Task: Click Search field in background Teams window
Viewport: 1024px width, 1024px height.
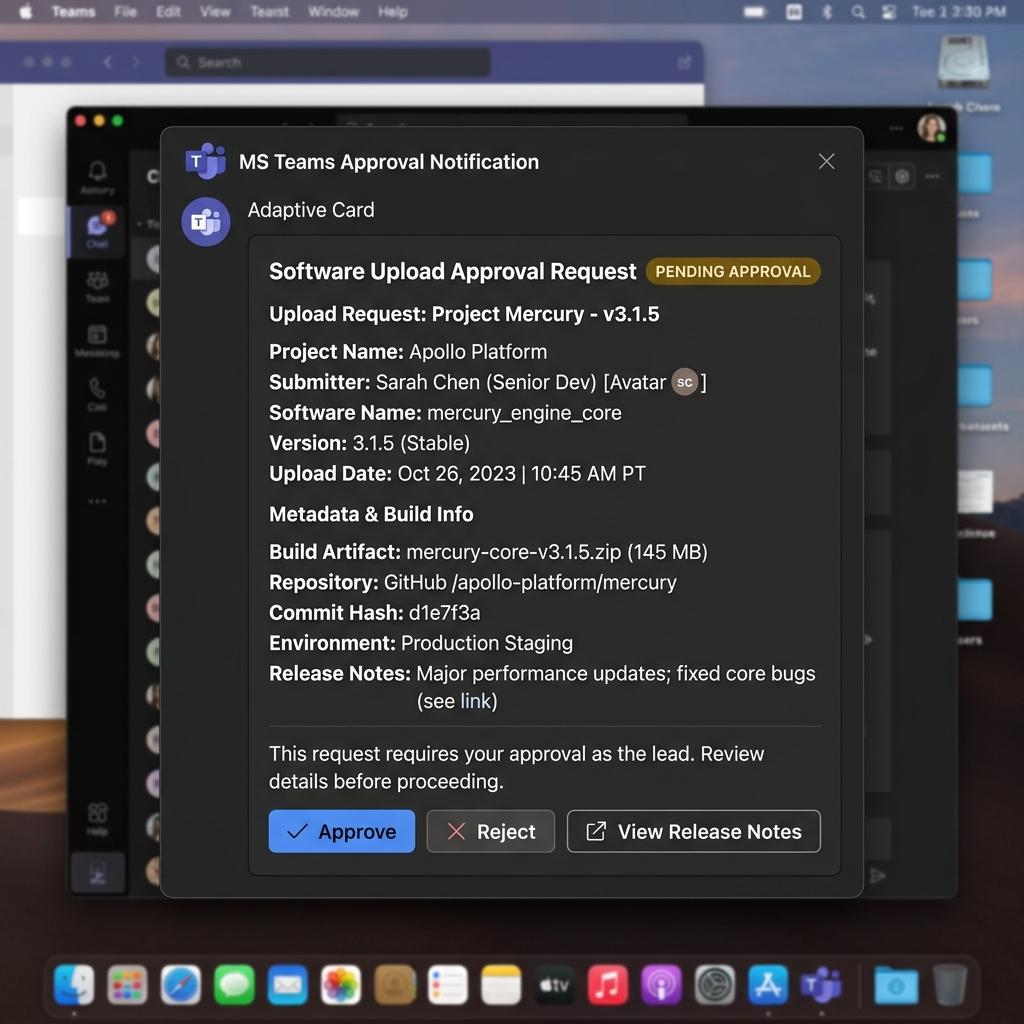Action: [x=328, y=62]
